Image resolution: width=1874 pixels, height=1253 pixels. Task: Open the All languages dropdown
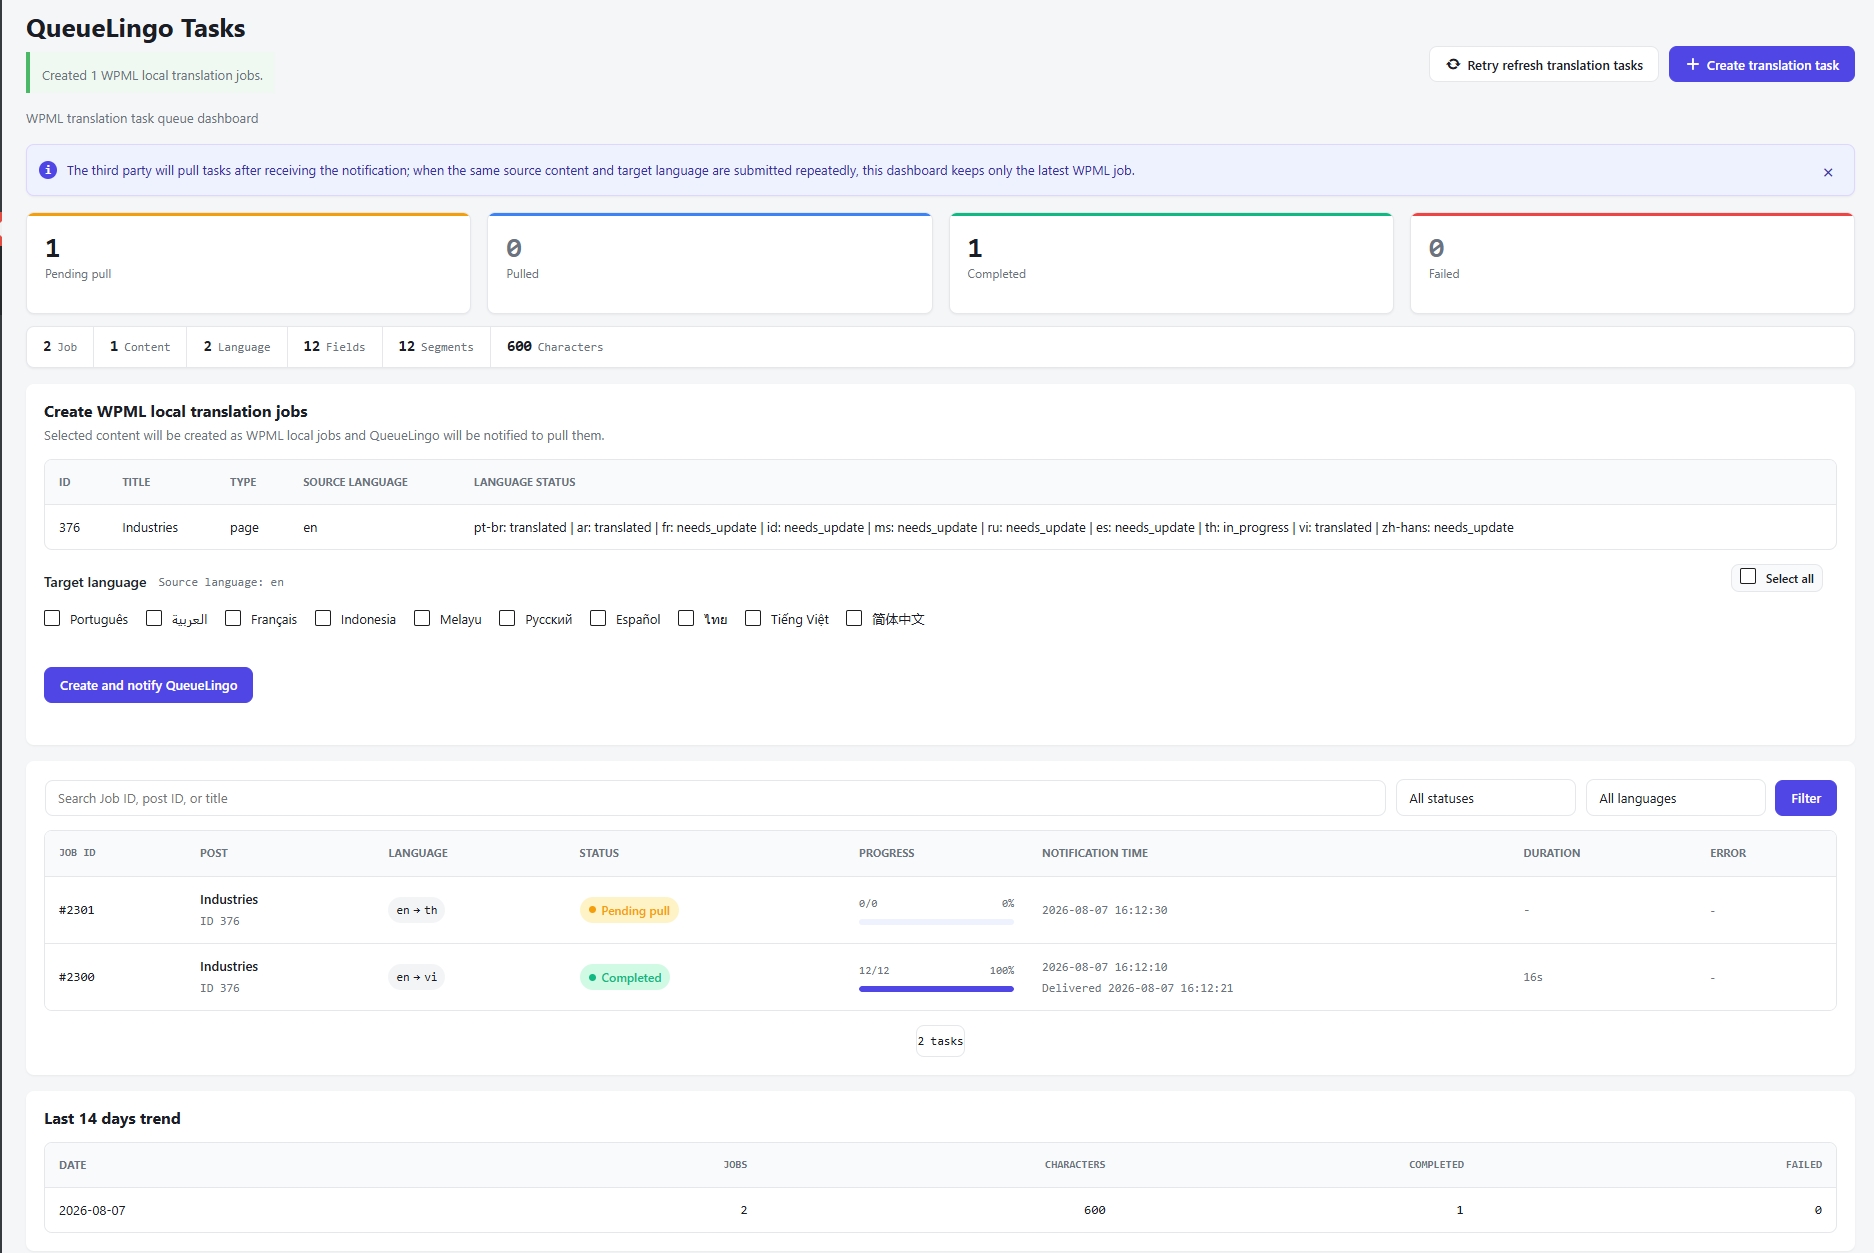point(1675,798)
